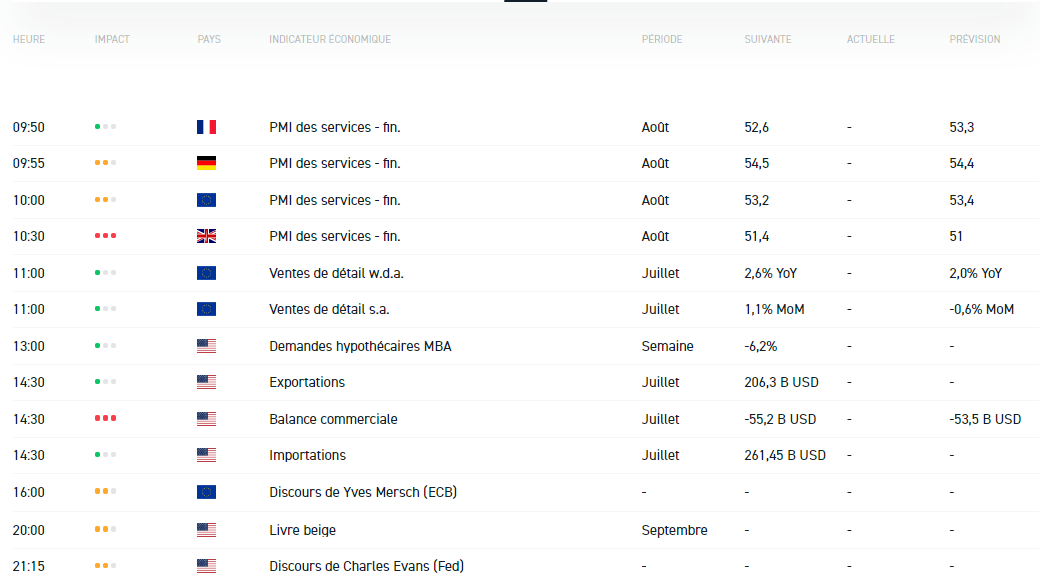Click the PRÉVISION column header
Viewport: 1040px width, 586px height.
(974, 40)
